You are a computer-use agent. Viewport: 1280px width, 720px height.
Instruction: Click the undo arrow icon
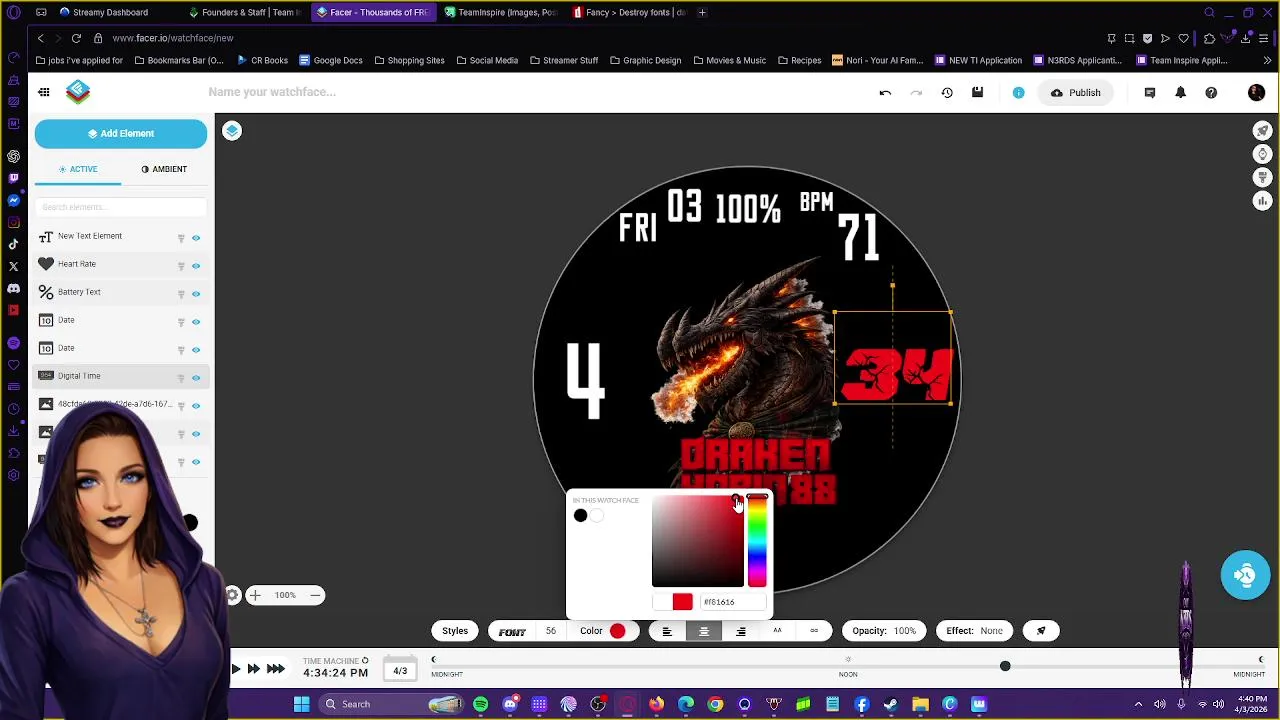(x=885, y=93)
